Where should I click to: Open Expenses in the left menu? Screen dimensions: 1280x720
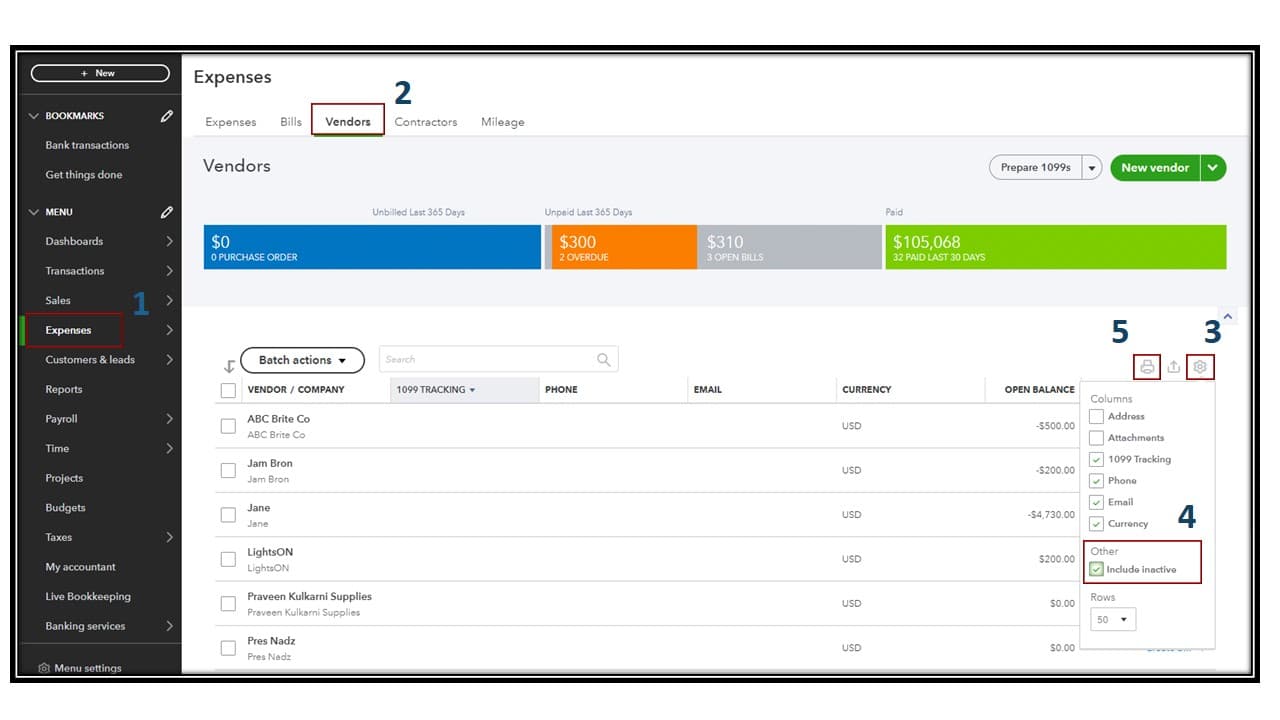coord(68,330)
